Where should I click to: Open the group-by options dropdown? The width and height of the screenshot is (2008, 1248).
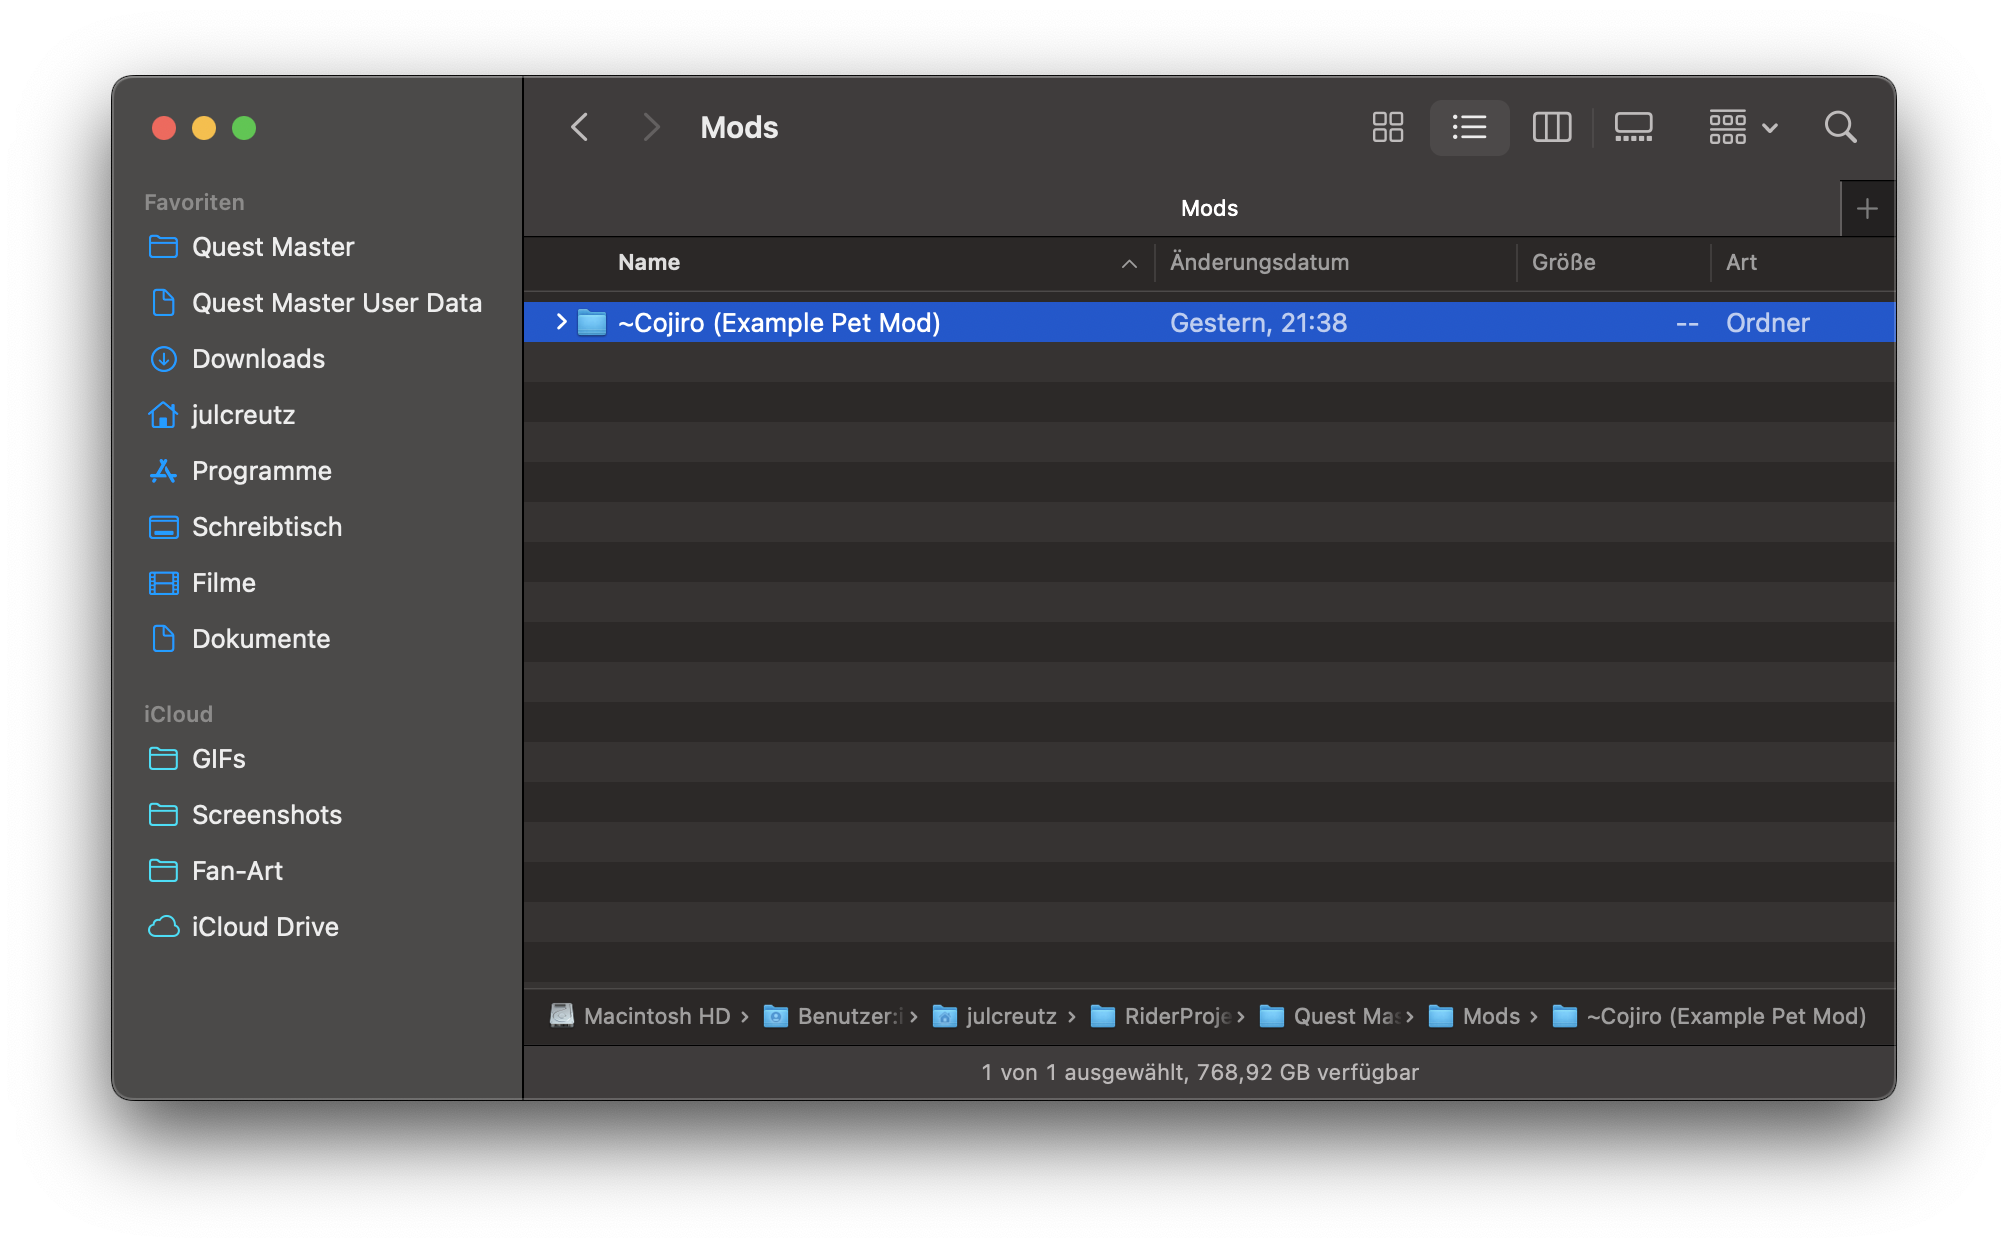1742,127
